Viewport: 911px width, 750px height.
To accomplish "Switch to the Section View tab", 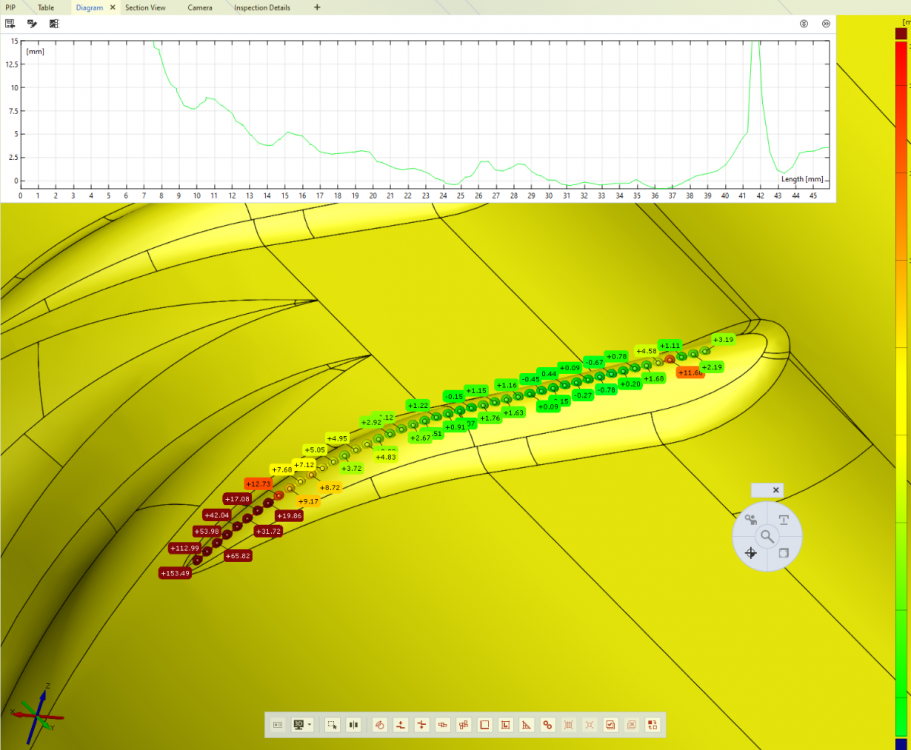I will pyautogui.click(x=143, y=7).
